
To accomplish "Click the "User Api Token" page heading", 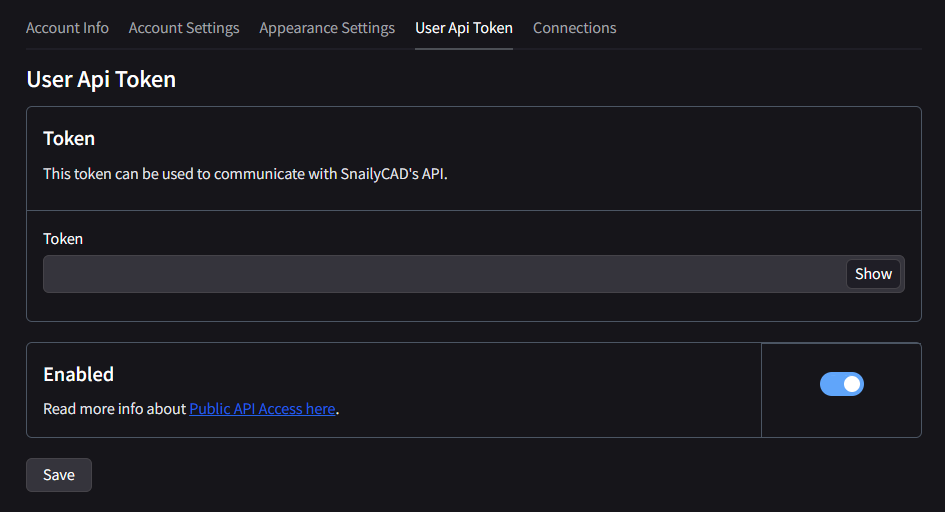I will click(101, 80).
